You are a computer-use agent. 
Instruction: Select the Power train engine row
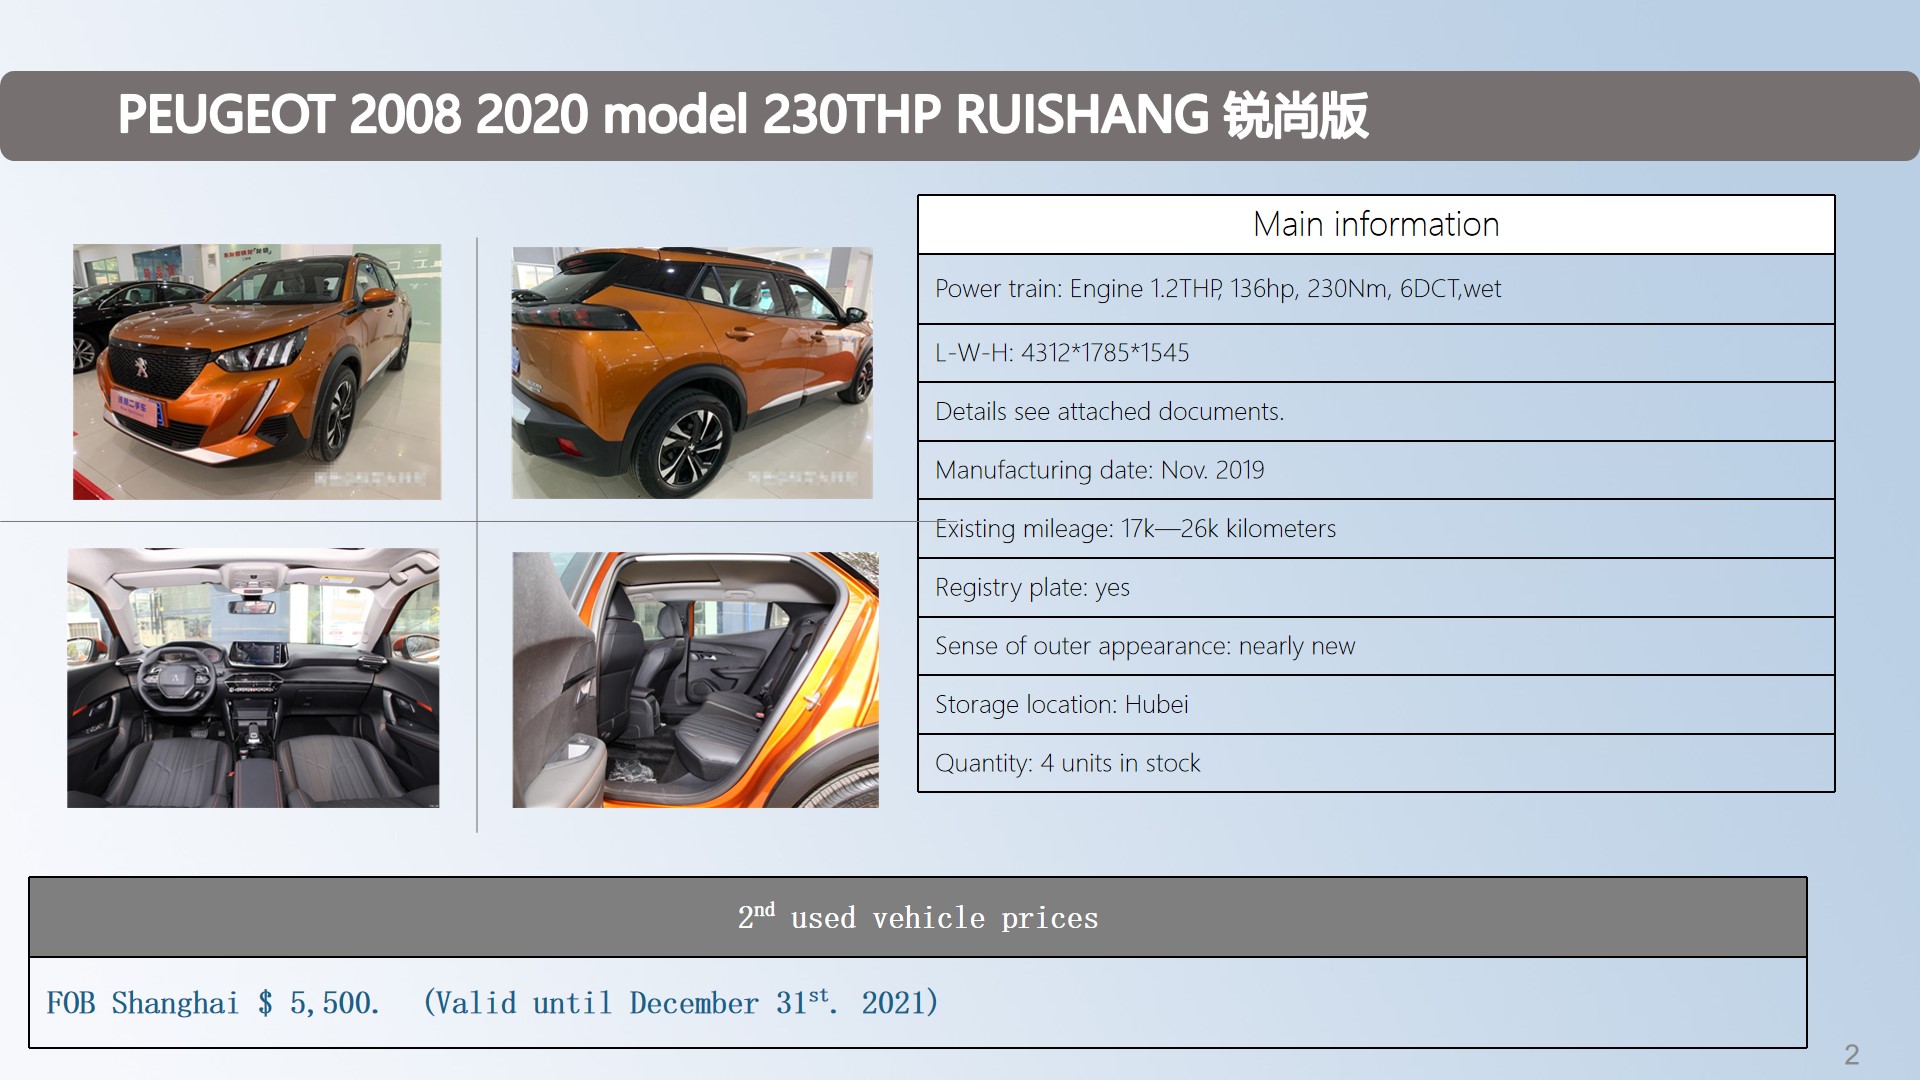point(1217,289)
